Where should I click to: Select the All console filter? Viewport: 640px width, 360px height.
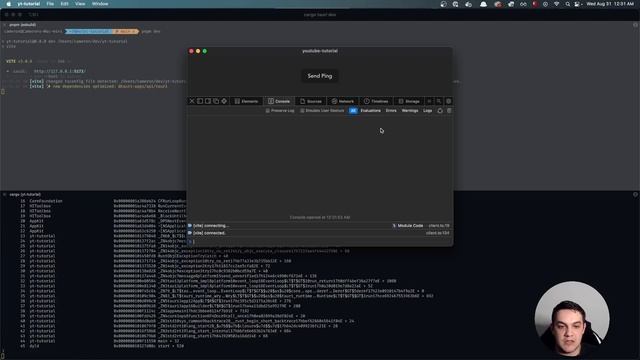[x=353, y=111]
